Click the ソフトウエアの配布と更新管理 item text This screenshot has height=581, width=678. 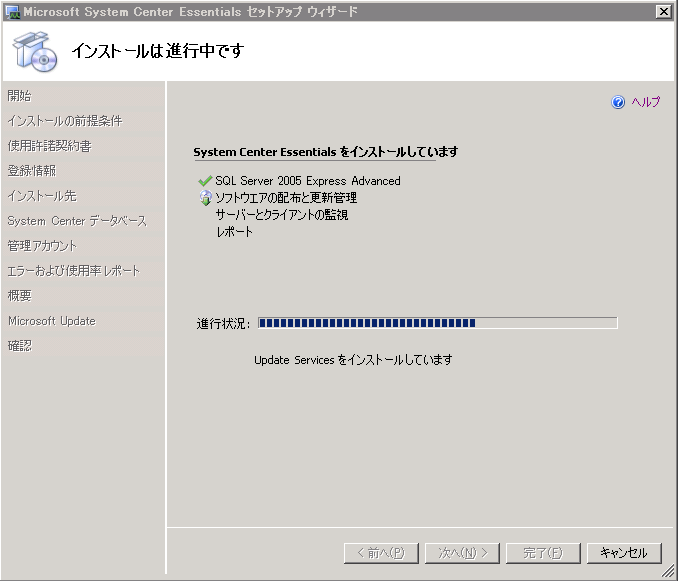tap(286, 198)
